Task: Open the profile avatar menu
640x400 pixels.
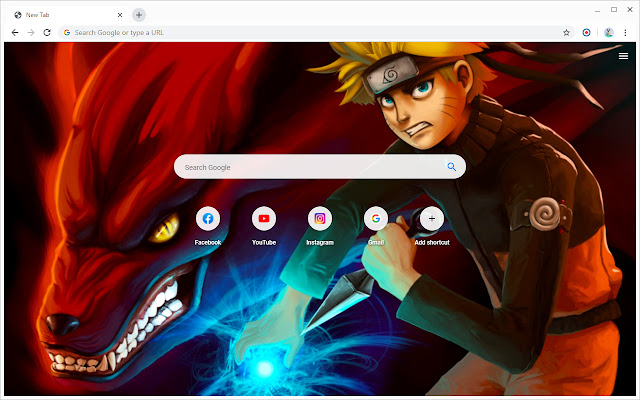Action: point(609,33)
